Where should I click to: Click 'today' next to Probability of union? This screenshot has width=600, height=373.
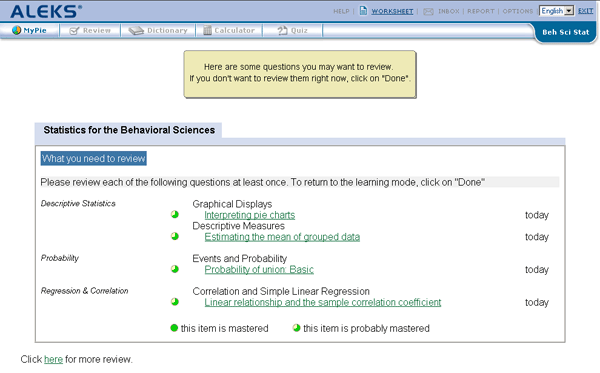point(537,269)
